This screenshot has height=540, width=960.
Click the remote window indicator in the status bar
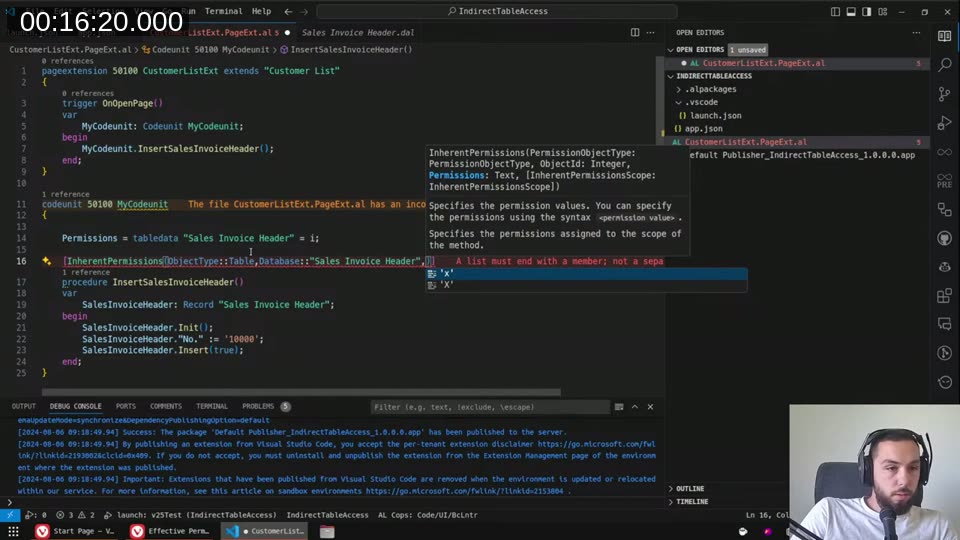[10, 515]
